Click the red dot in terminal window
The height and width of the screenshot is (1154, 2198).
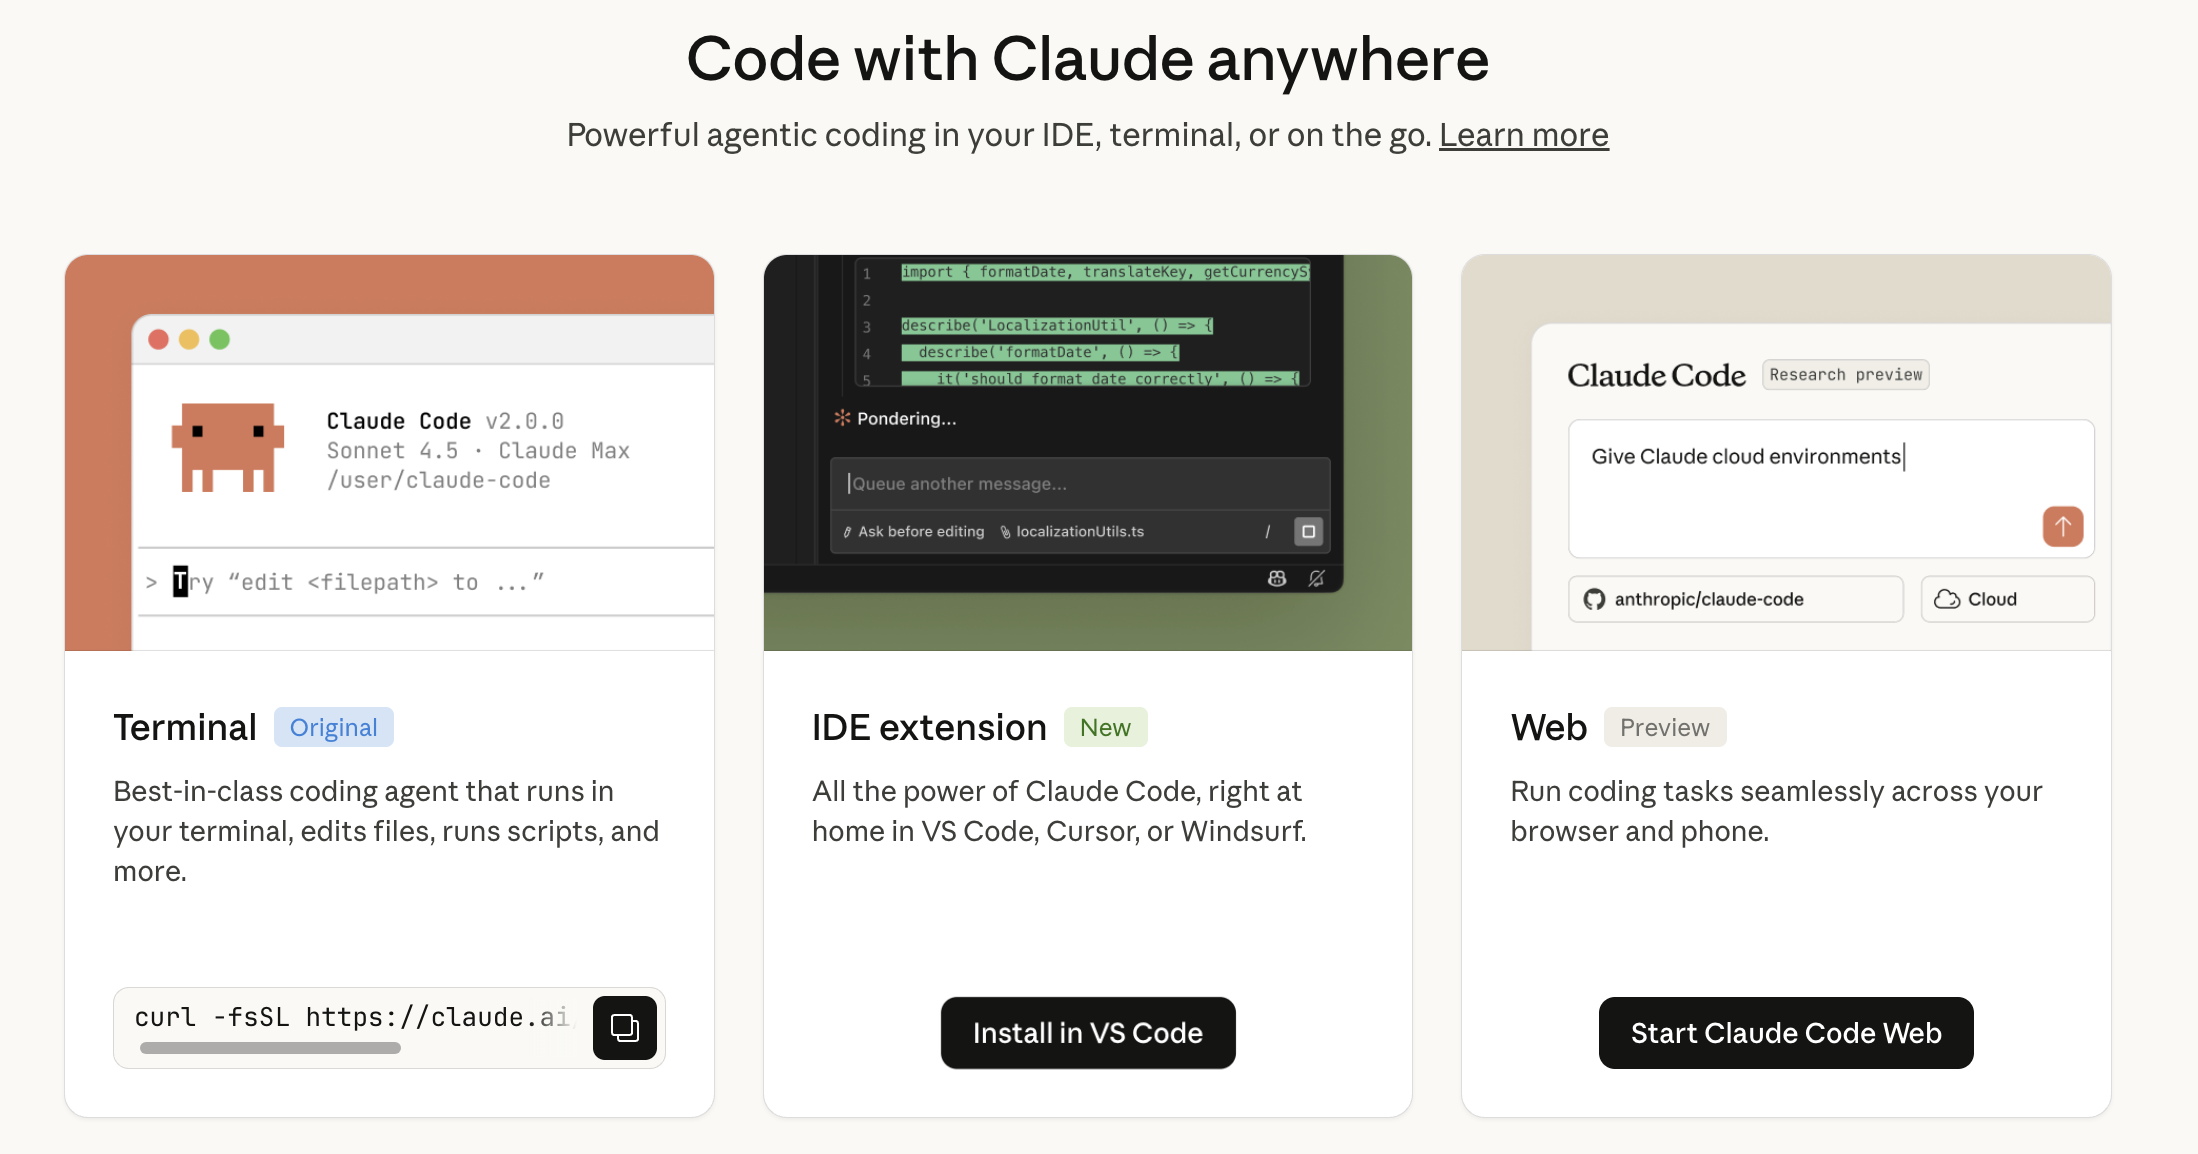tap(158, 339)
